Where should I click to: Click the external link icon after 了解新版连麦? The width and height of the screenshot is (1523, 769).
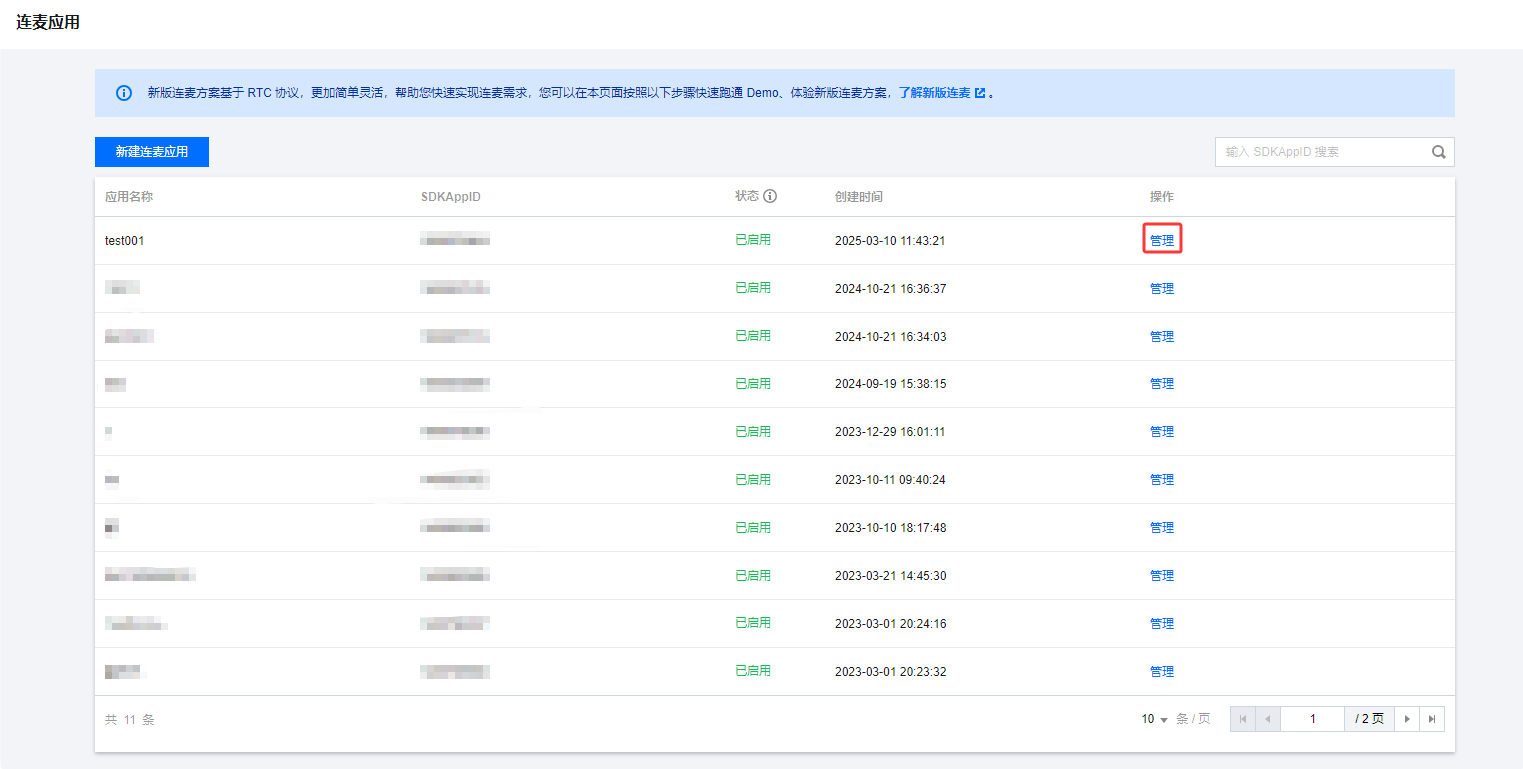(x=980, y=93)
